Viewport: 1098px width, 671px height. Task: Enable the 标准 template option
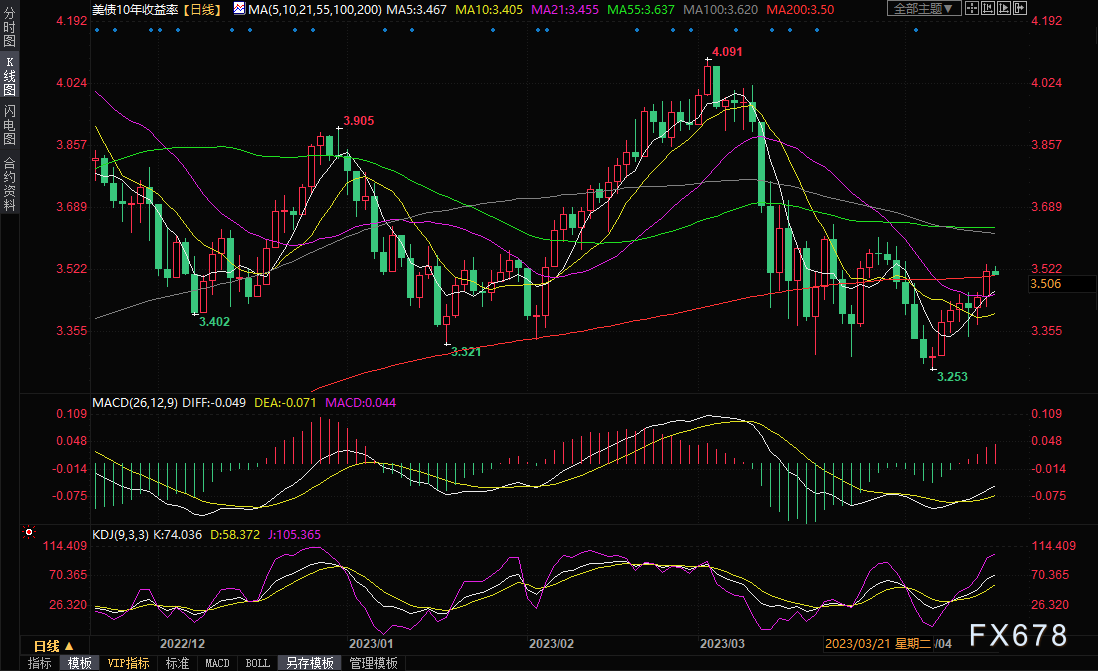pos(177,663)
